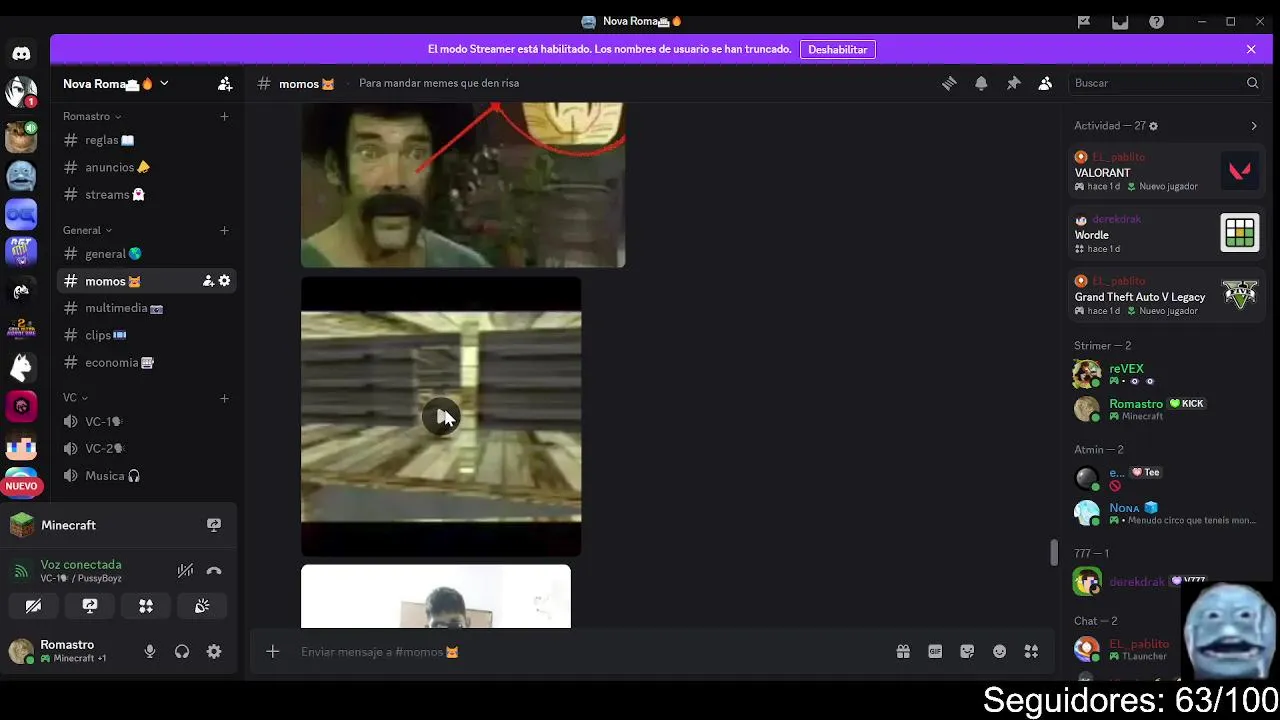Viewport: 1280px width, 720px height.
Task: Switch to the general channel
Action: point(146,254)
